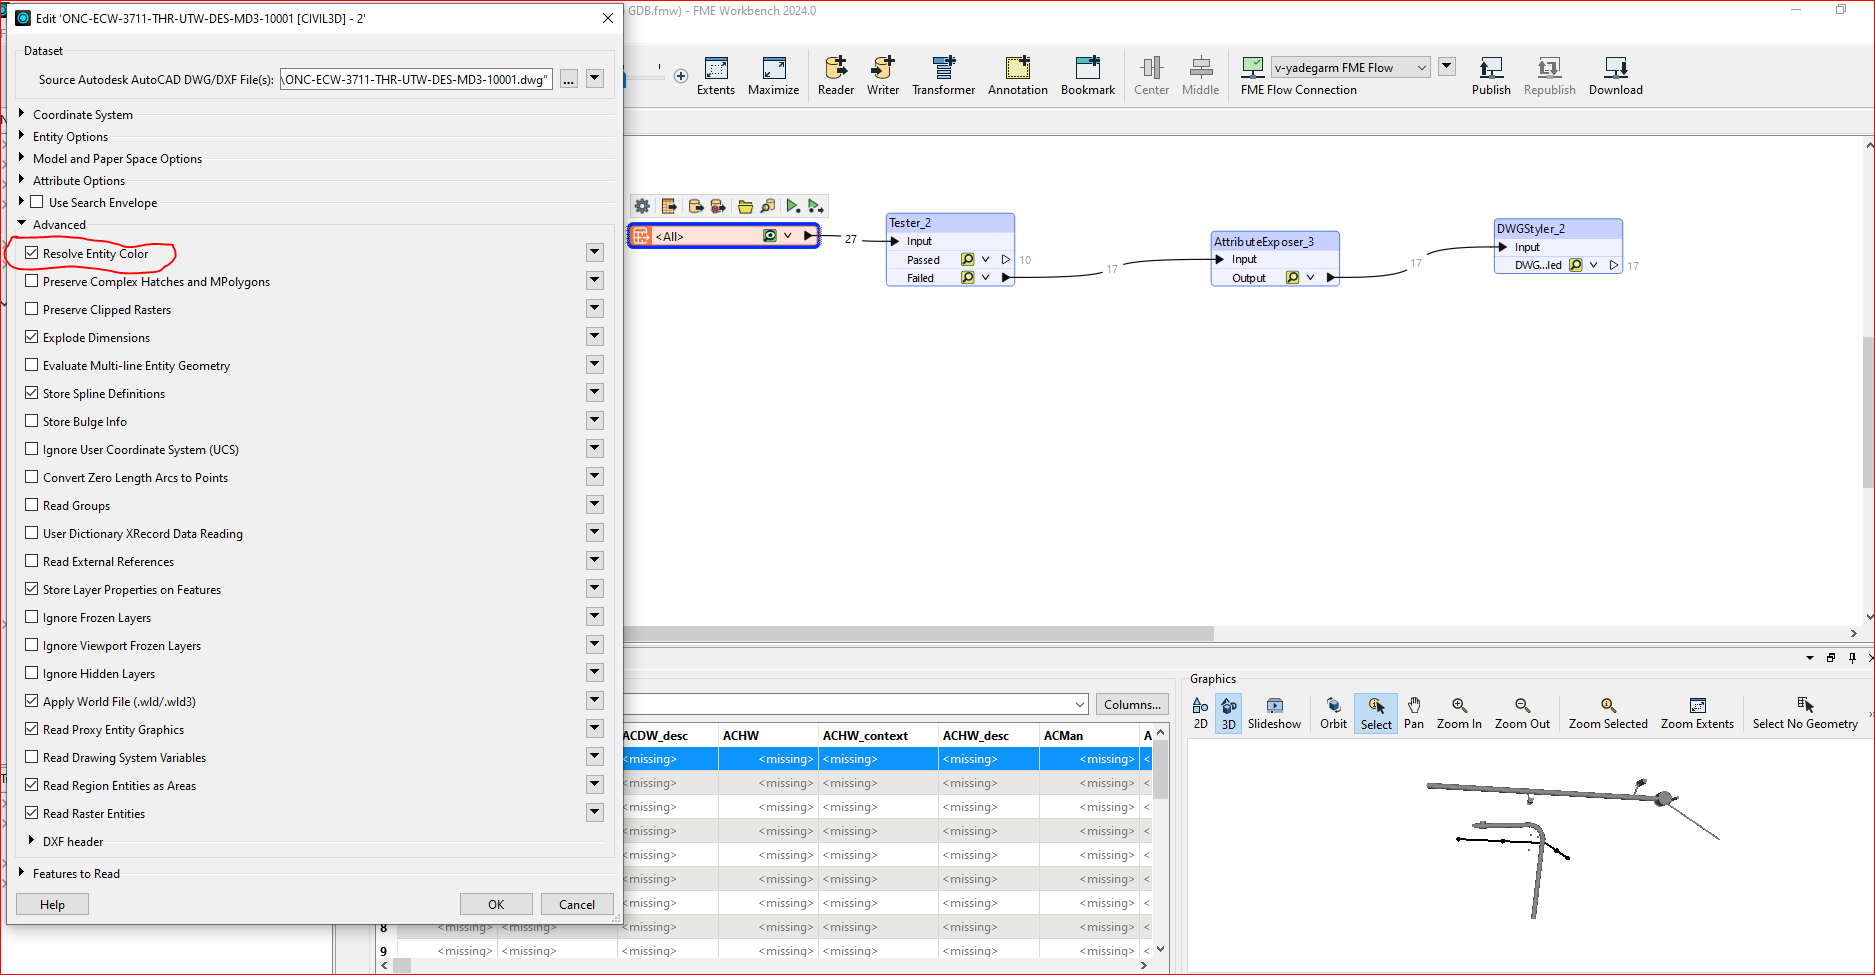
Task: Inspect Tester_2 Passed port cache
Action: click(967, 260)
